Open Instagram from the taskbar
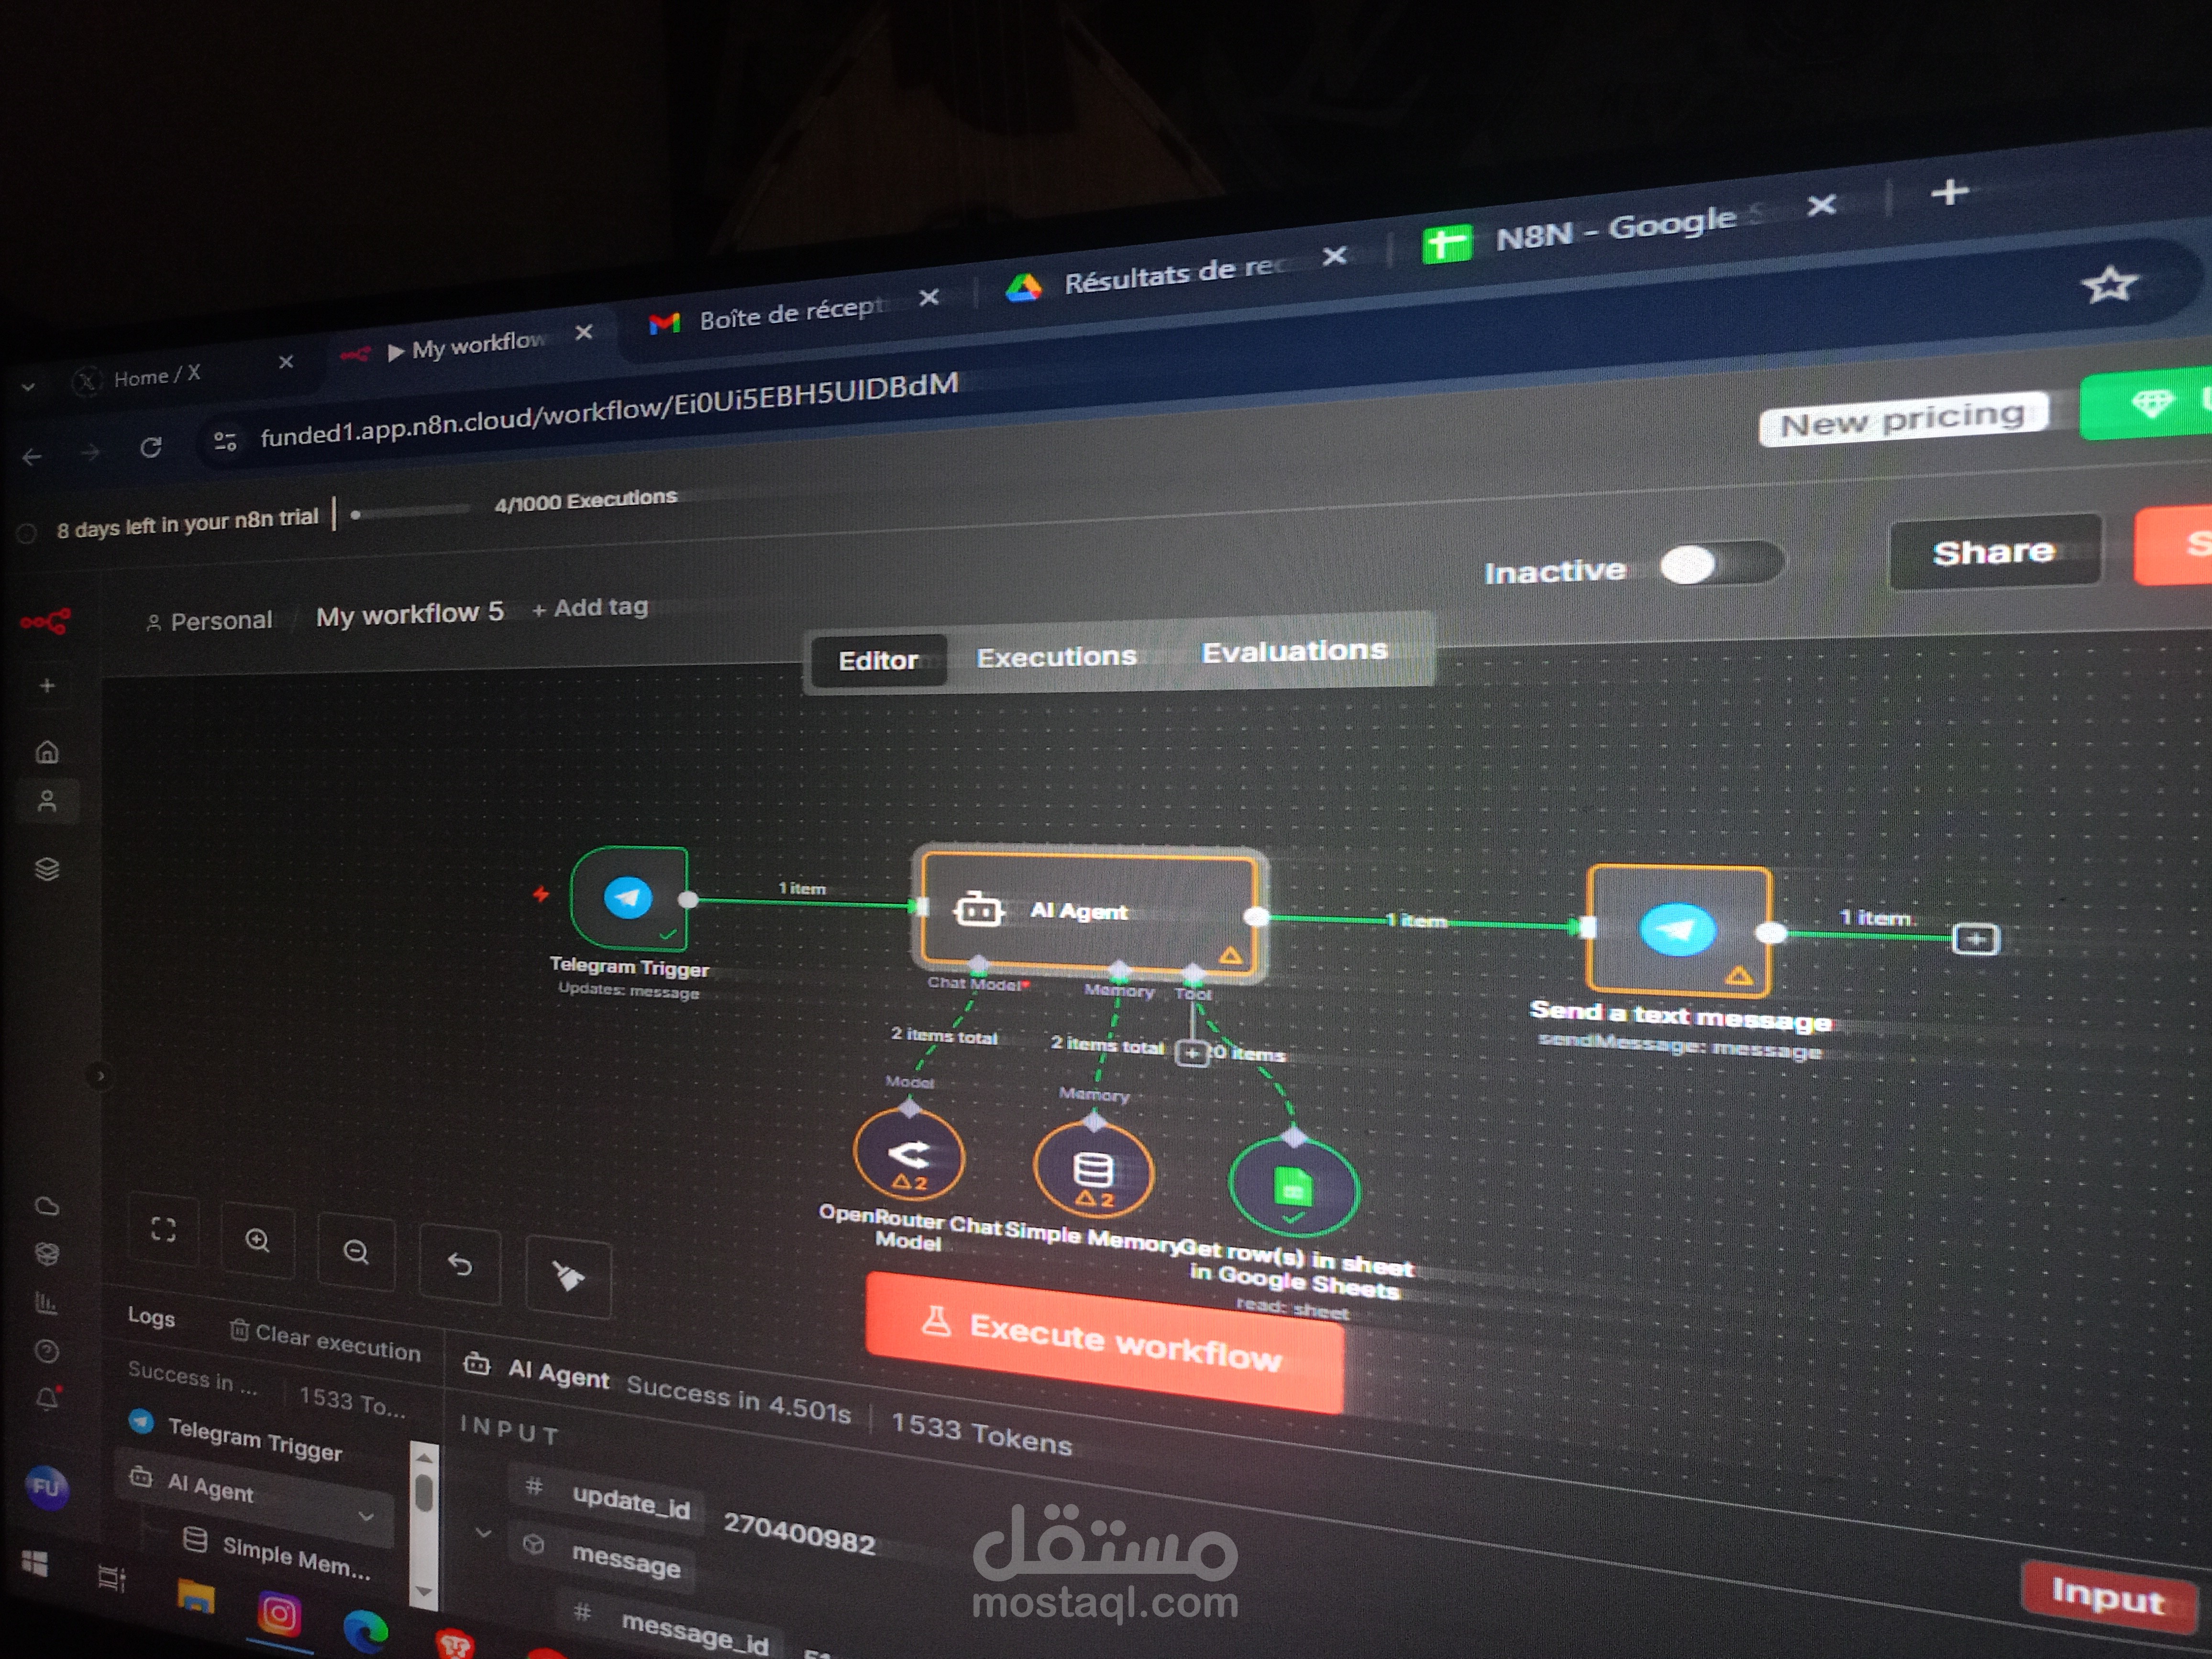The image size is (2212, 1659). click(279, 1613)
